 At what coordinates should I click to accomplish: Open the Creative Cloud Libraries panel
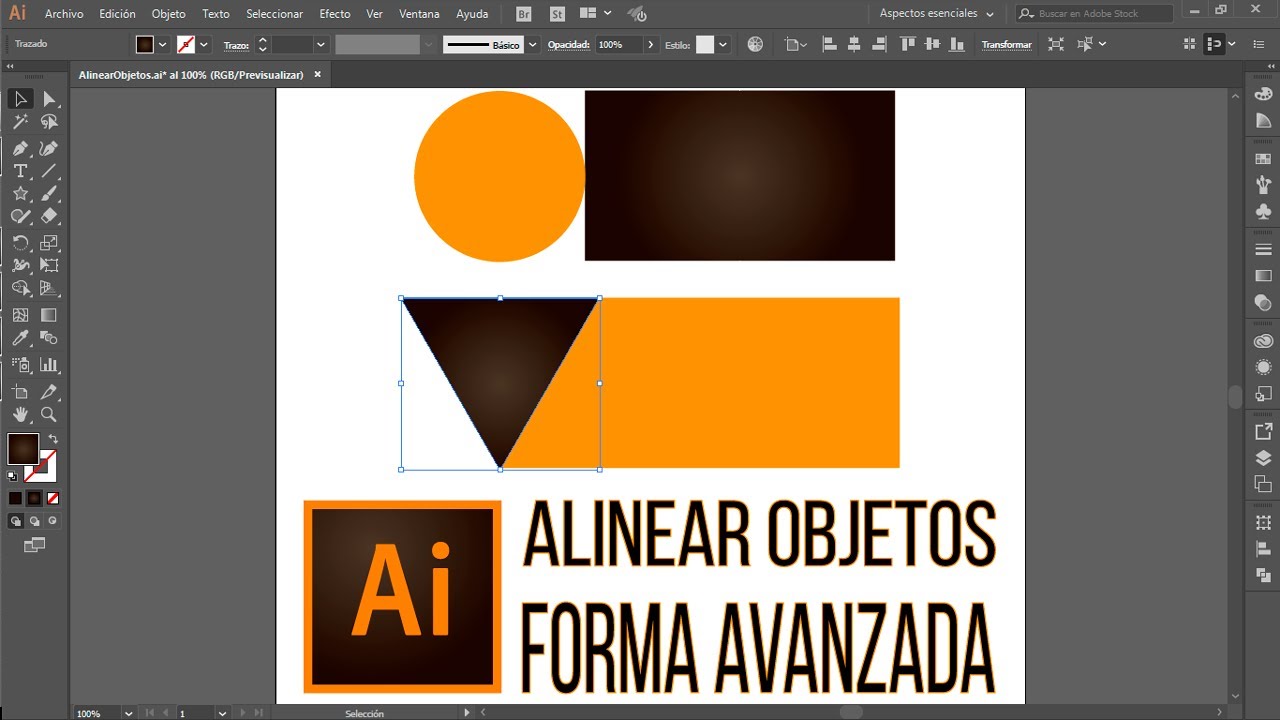[1263, 341]
